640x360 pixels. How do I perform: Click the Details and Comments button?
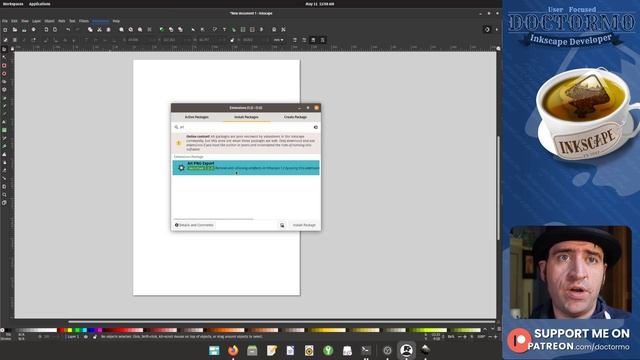tap(194, 225)
